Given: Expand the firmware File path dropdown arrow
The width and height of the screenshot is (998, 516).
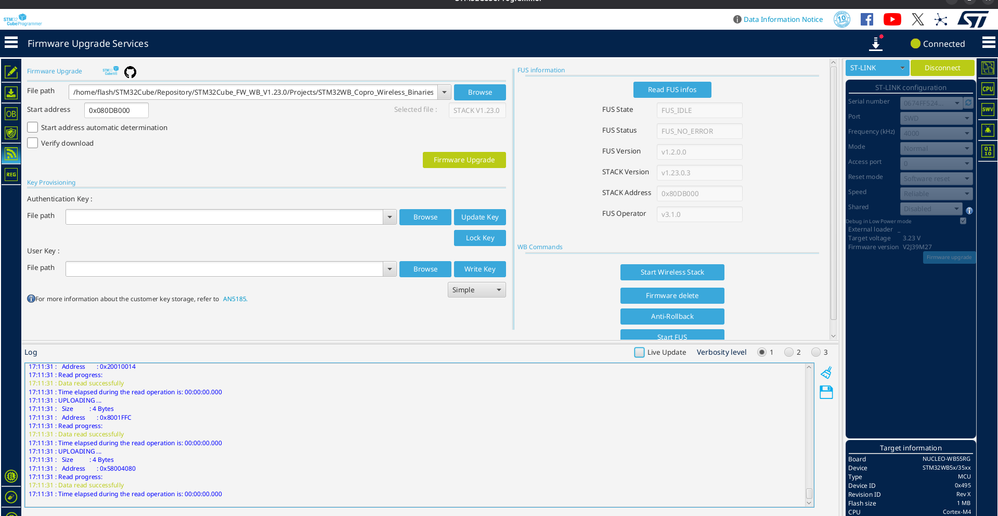Looking at the screenshot, I should tap(444, 92).
